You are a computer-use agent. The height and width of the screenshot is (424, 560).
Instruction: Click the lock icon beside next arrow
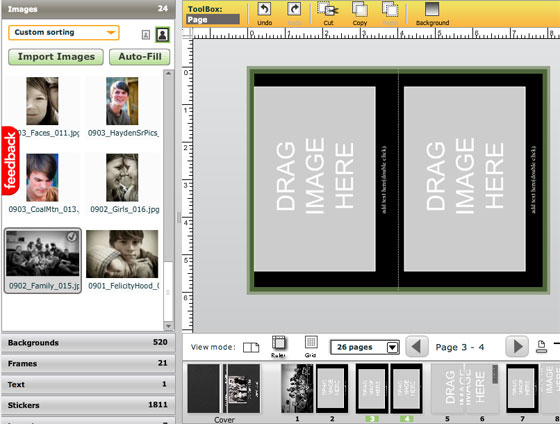point(541,346)
